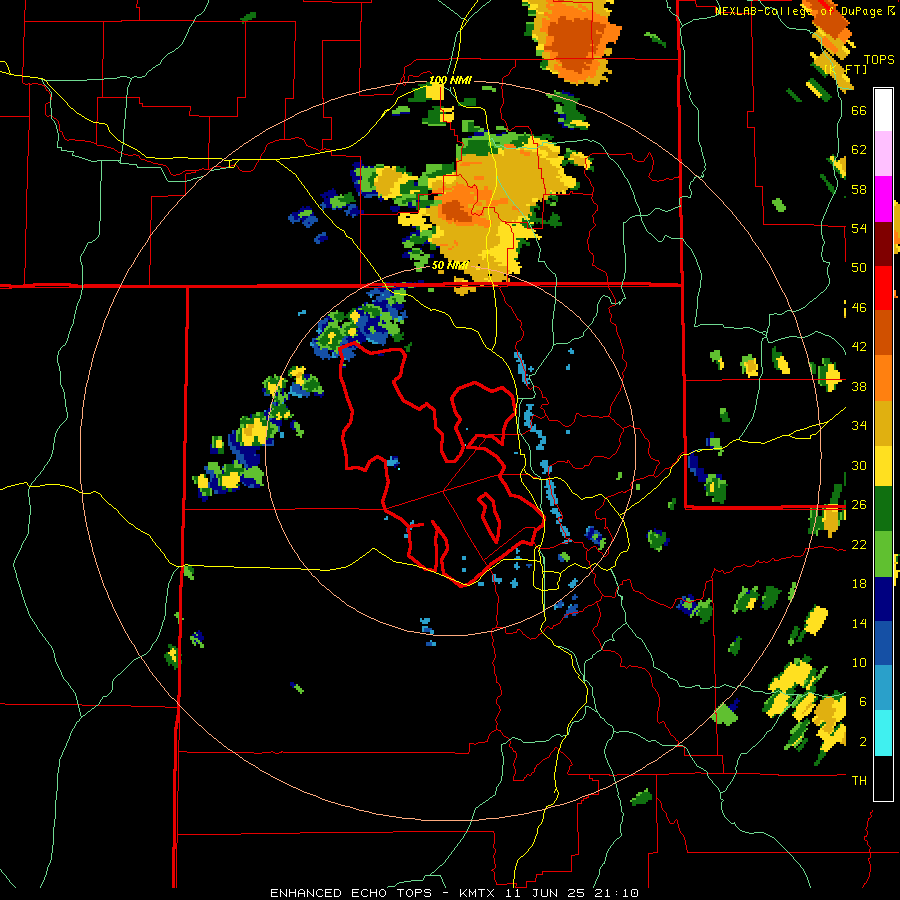
Task: Click the "100 NMI" range ring label
Action: (x=450, y=80)
